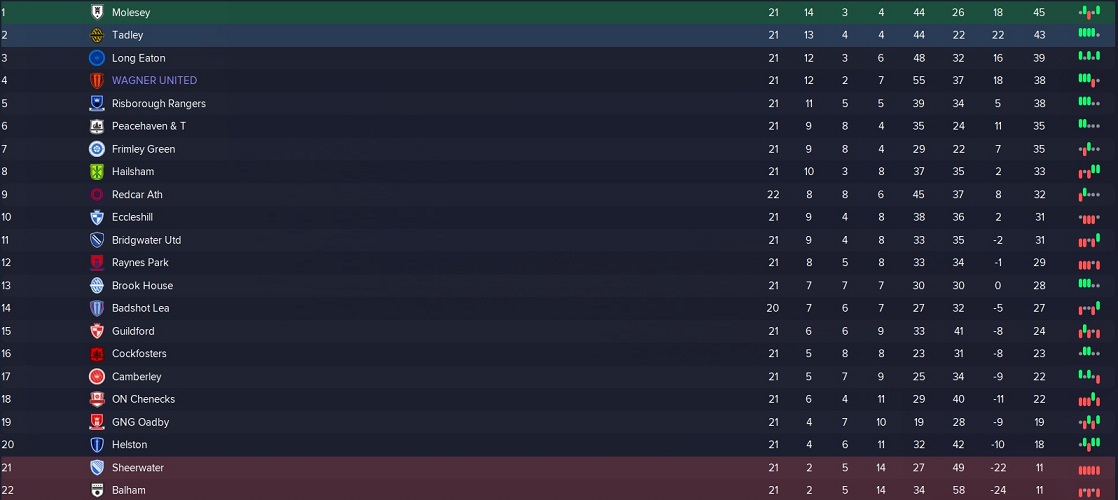1118x500 pixels.
Task: Click the Balham club badge icon
Action: click(x=97, y=490)
